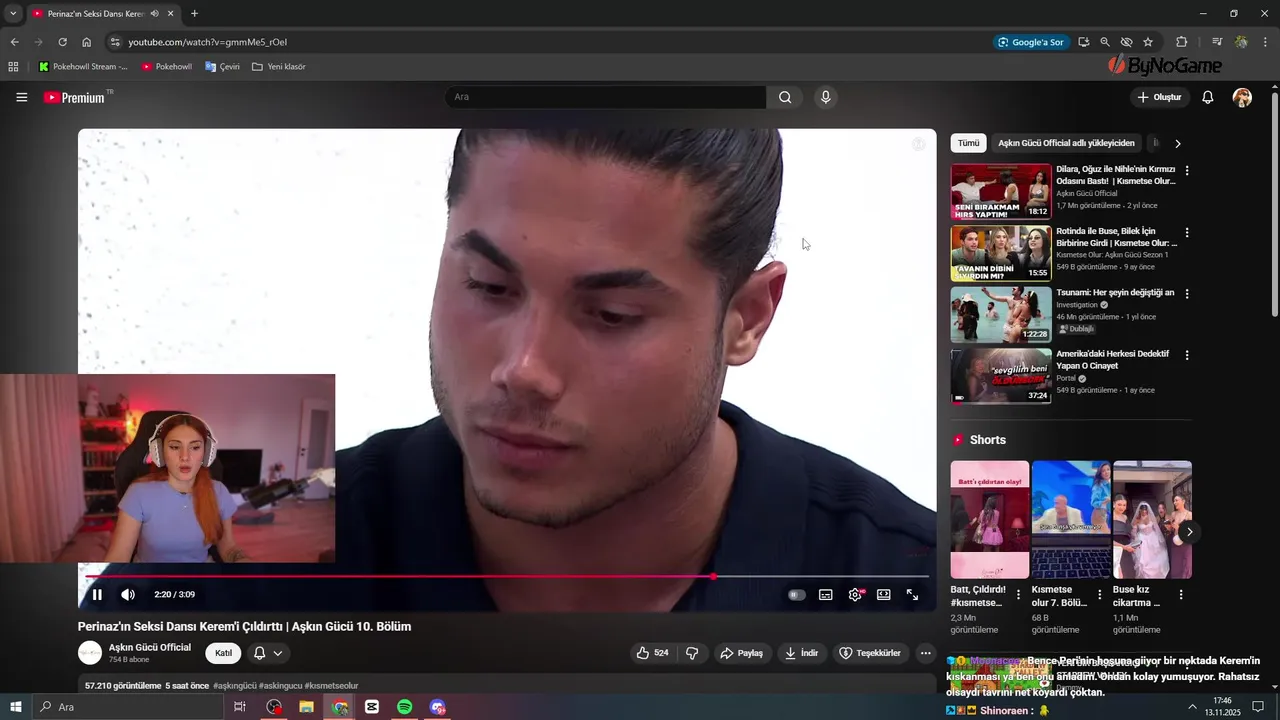Open the Batt, Çıldırdı short thumbnail

point(989,519)
